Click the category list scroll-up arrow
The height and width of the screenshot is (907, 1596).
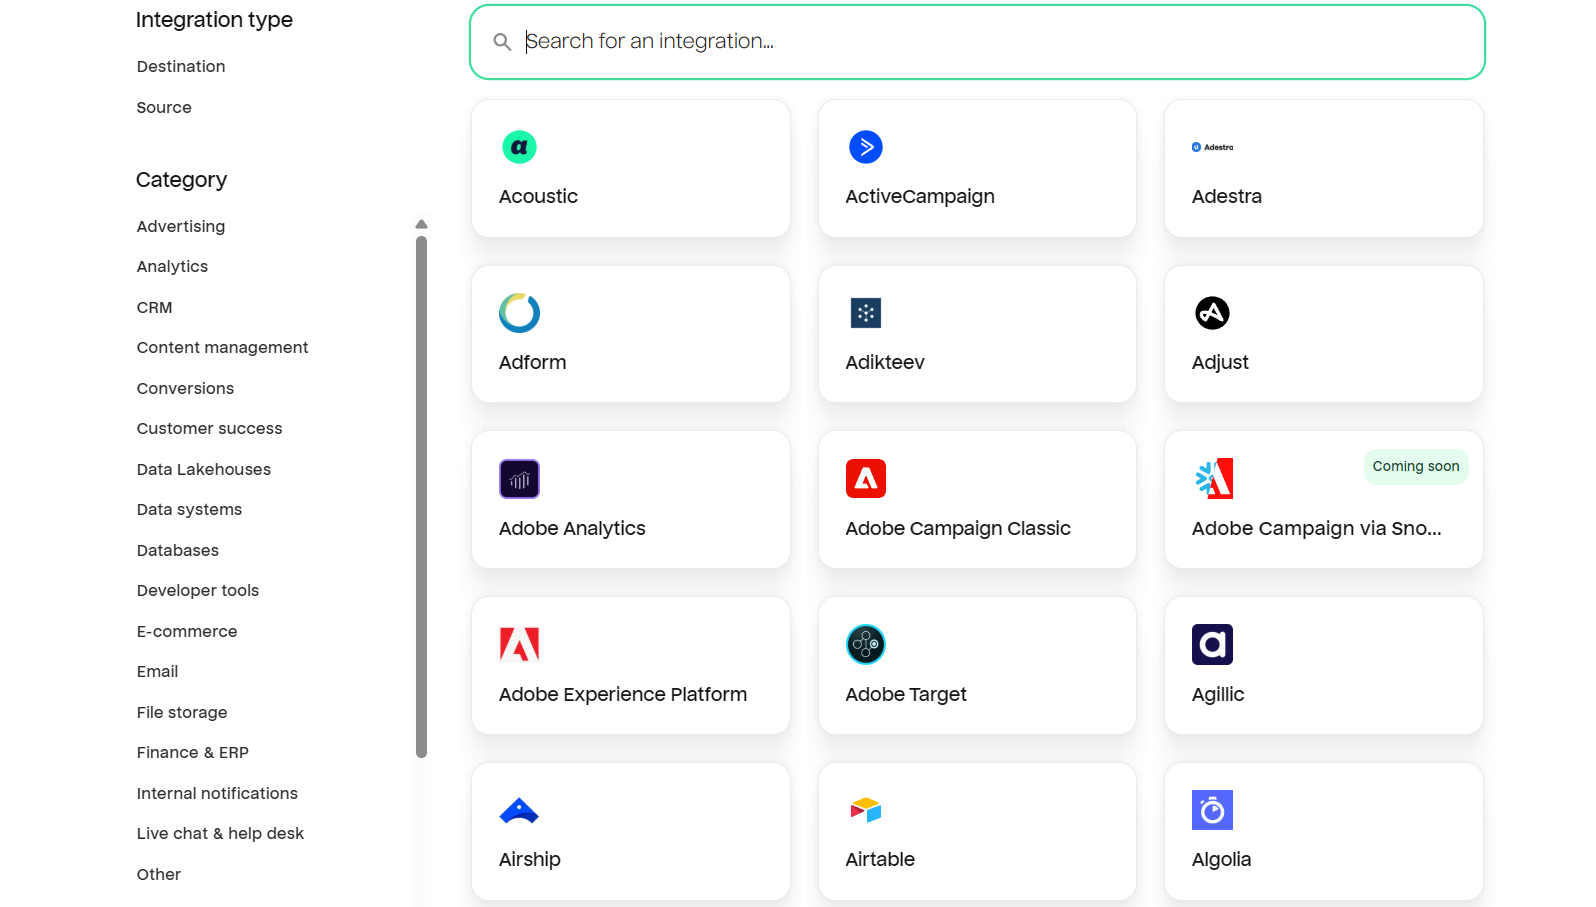pyautogui.click(x=422, y=224)
